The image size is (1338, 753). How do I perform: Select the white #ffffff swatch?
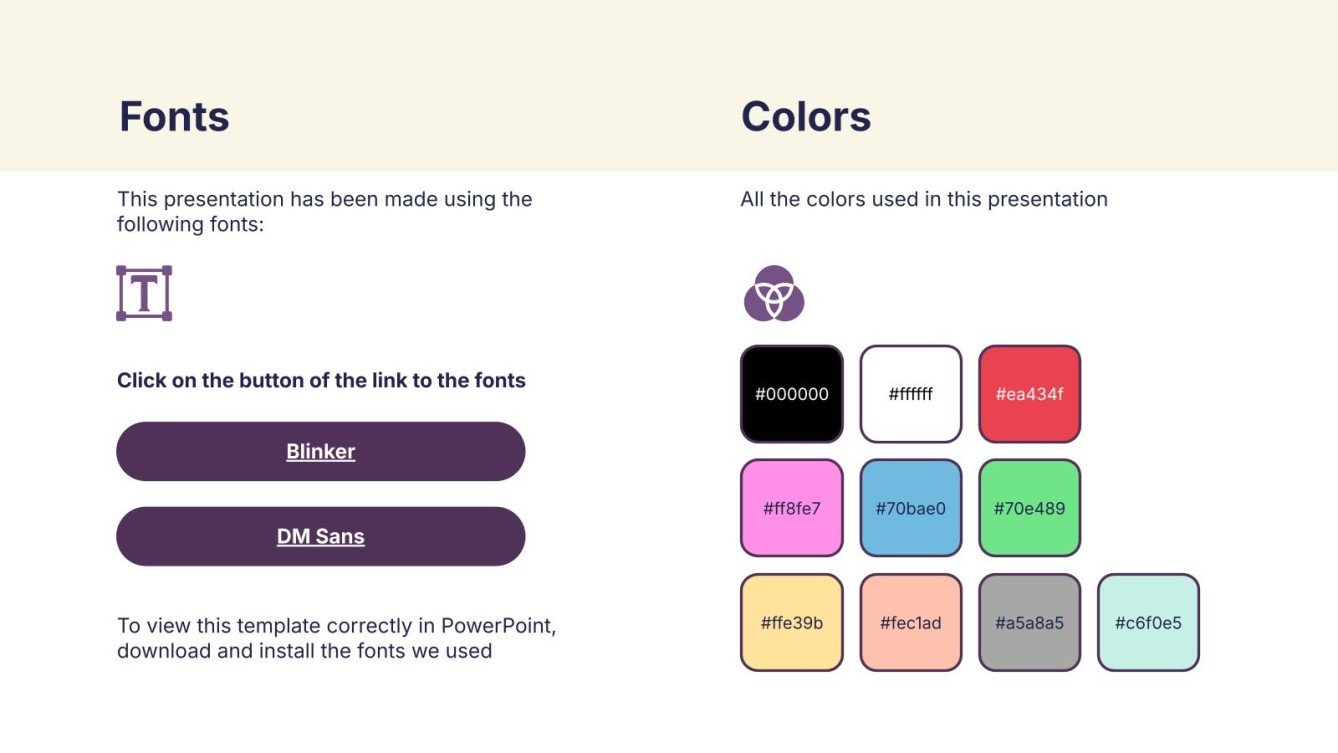pos(910,394)
